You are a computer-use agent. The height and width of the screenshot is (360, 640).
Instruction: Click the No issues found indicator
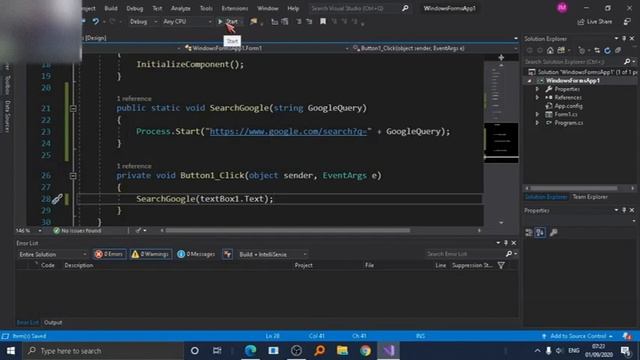coord(77,231)
